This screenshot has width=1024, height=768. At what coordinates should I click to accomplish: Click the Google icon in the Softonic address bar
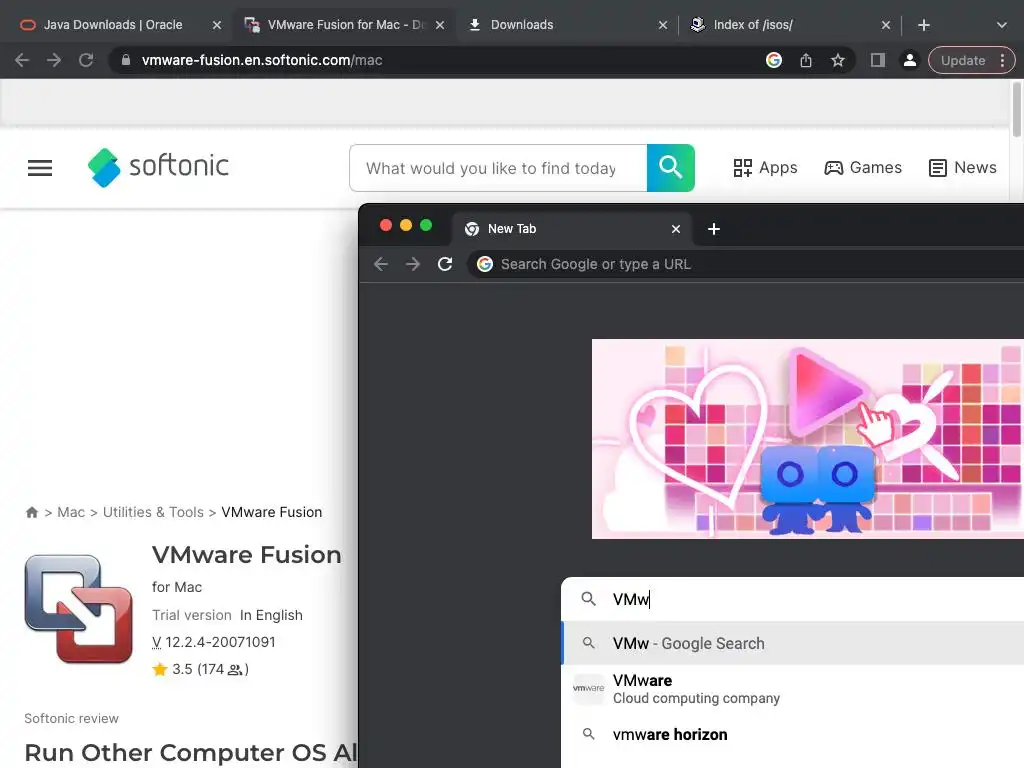(x=774, y=60)
